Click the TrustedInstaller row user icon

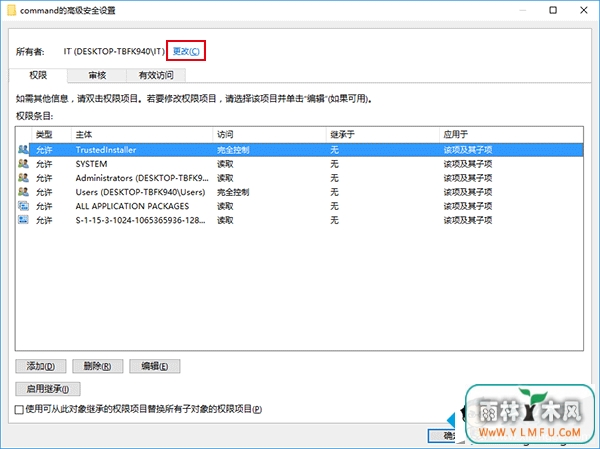click(x=23, y=149)
